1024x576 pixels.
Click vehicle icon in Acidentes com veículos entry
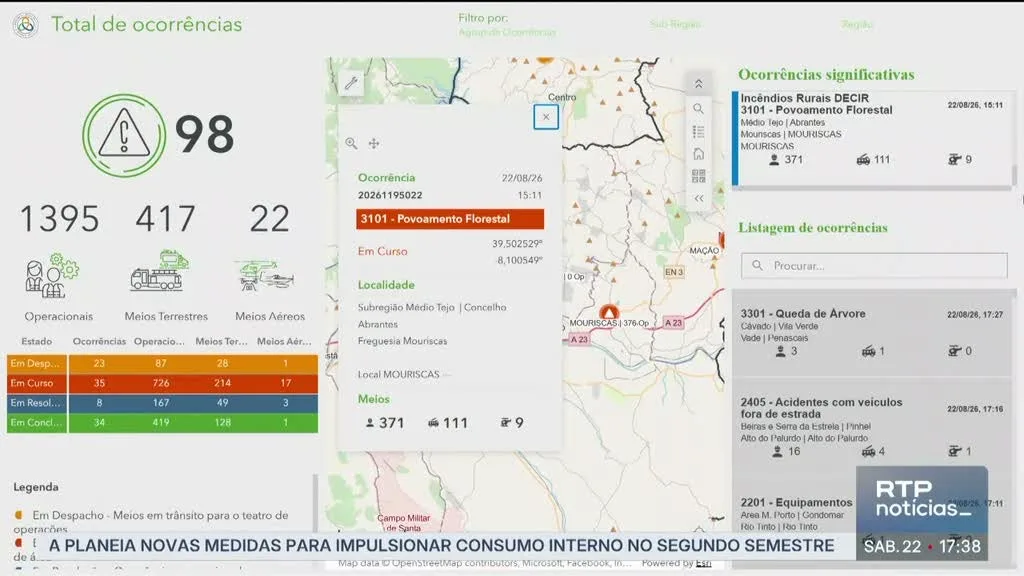(x=868, y=451)
